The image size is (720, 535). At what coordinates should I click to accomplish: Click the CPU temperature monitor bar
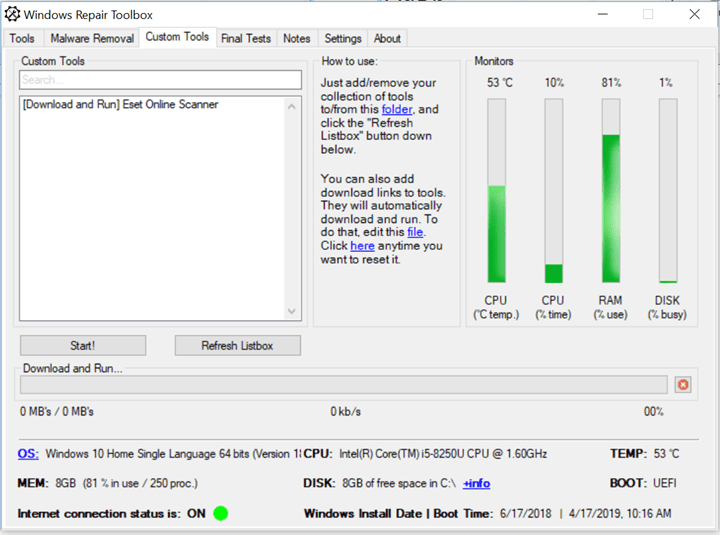coord(496,190)
